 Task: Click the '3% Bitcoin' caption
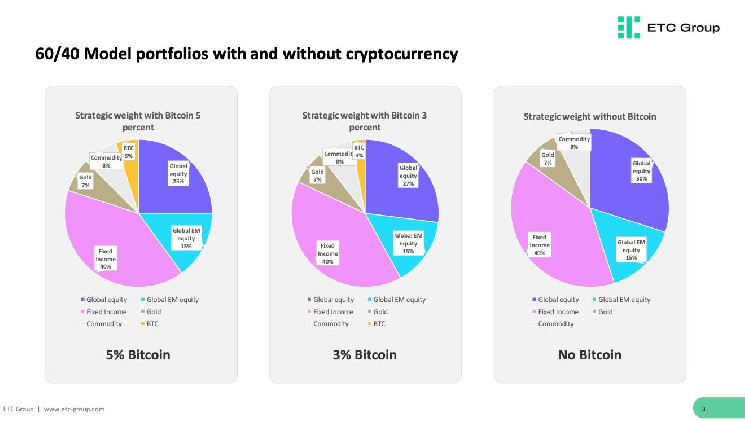coord(364,355)
